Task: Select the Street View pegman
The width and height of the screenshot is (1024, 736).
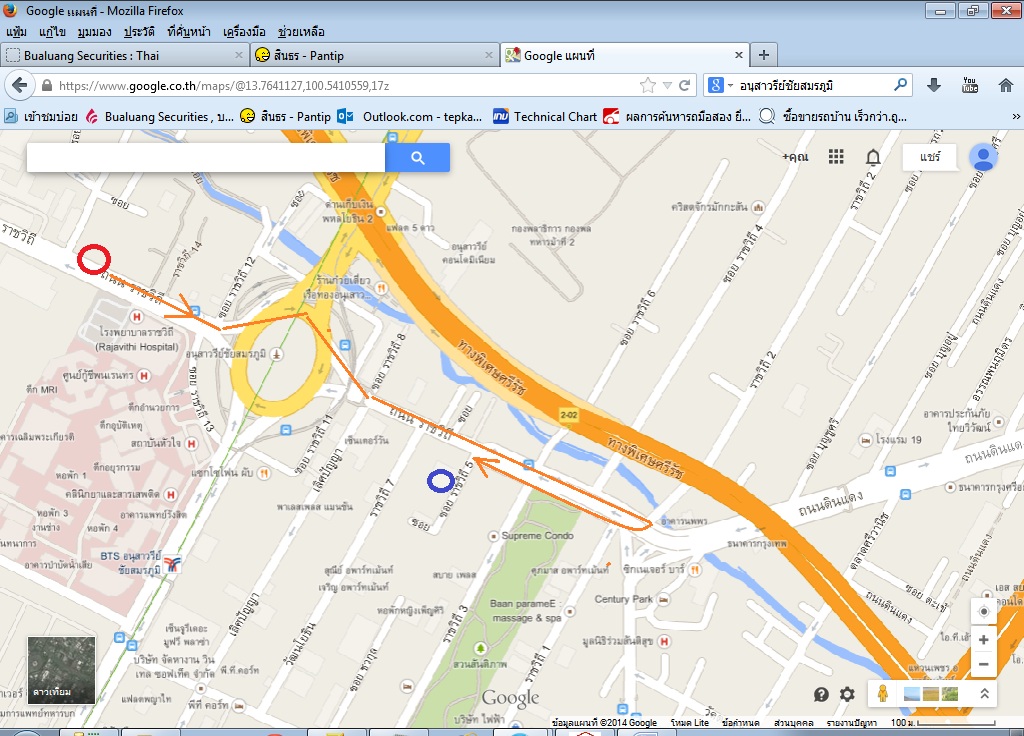Action: pyautogui.click(x=883, y=694)
